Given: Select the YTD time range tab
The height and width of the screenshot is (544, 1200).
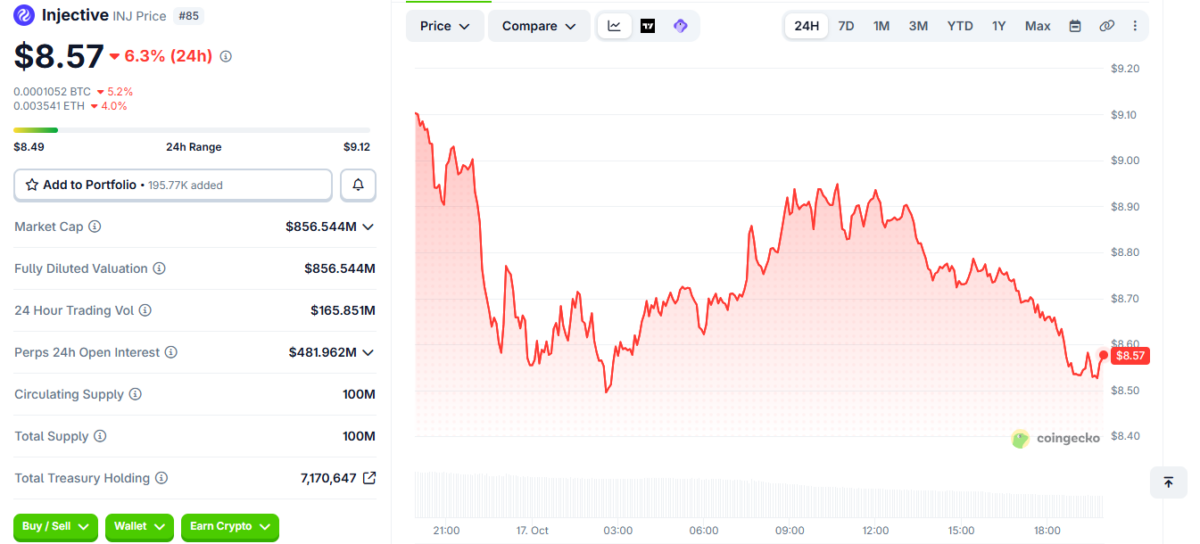Looking at the screenshot, I should click(960, 26).
